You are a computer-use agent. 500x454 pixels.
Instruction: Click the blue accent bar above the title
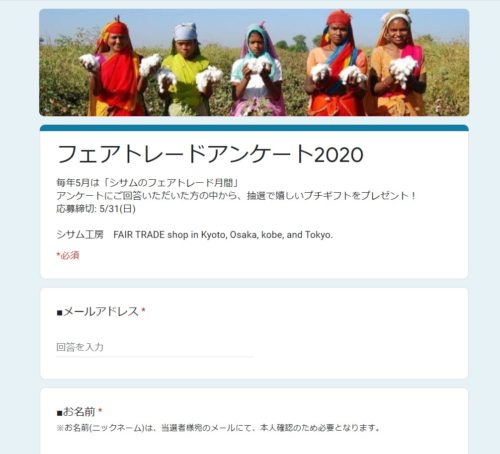pos(254,128)
